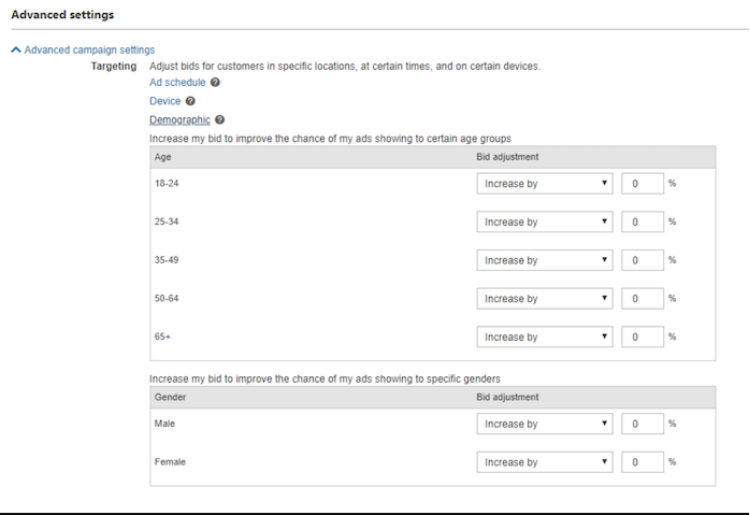The image size is (750, 515).
Task: Open bid adjustment dropdown for age 18-24
Action: (545, 184)
